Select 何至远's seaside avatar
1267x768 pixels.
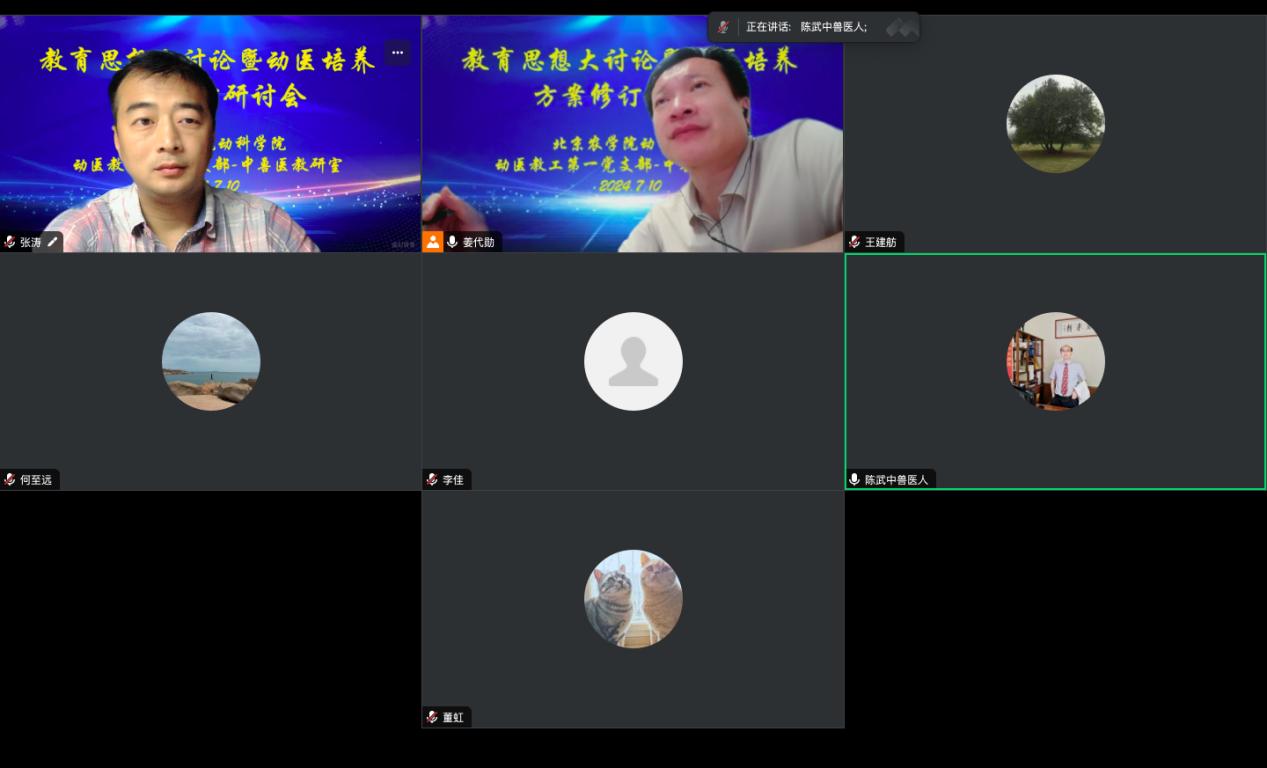point(211,361)
